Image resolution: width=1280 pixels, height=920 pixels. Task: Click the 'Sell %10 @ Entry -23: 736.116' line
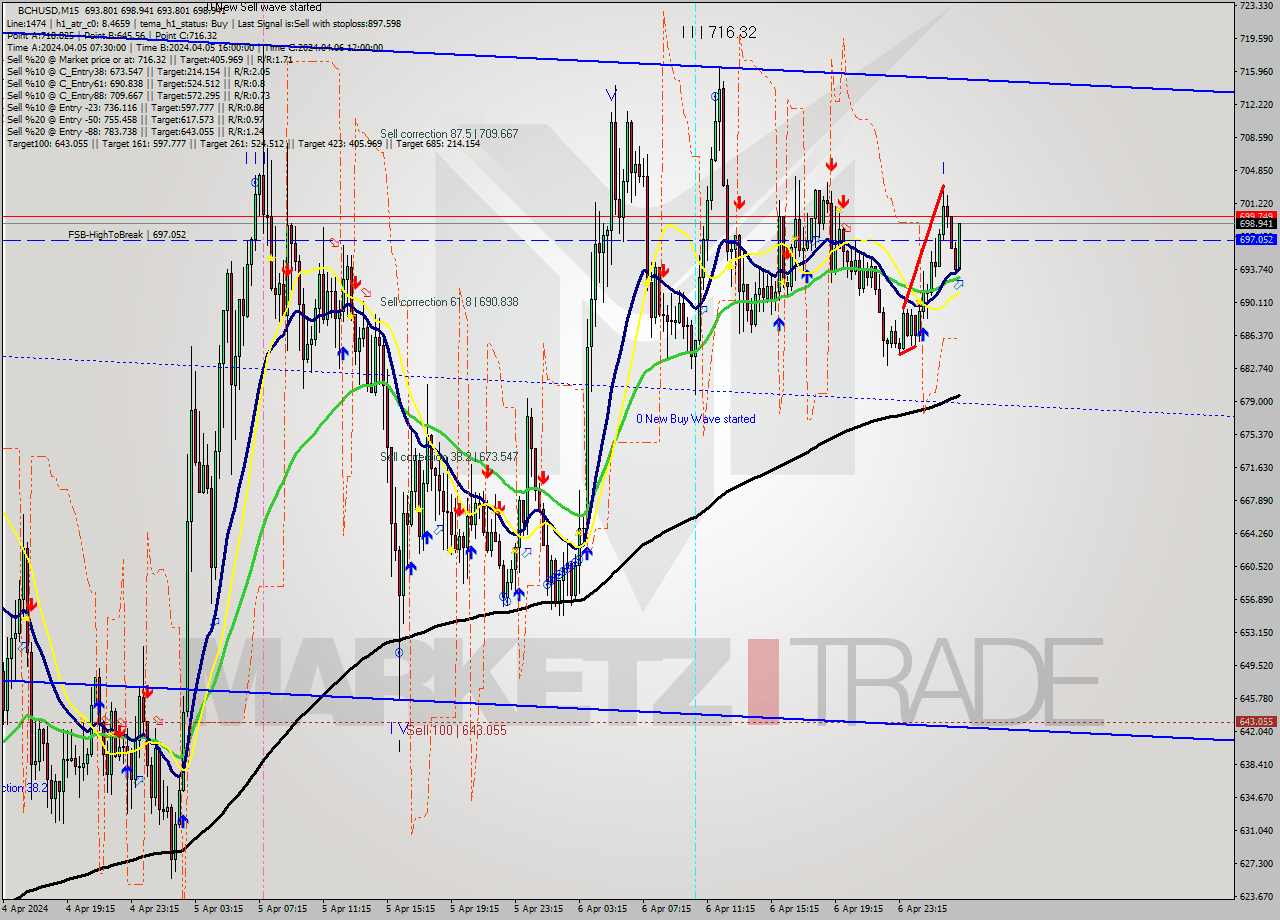point(135,107)
